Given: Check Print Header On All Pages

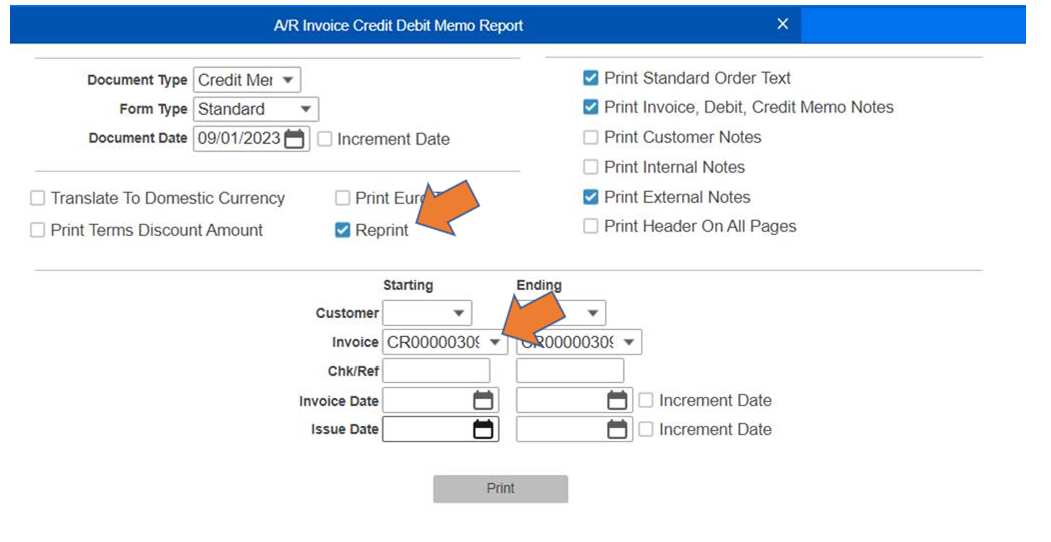Looking at the screenshot, I should pyautogui.click(x=591, y=227).
